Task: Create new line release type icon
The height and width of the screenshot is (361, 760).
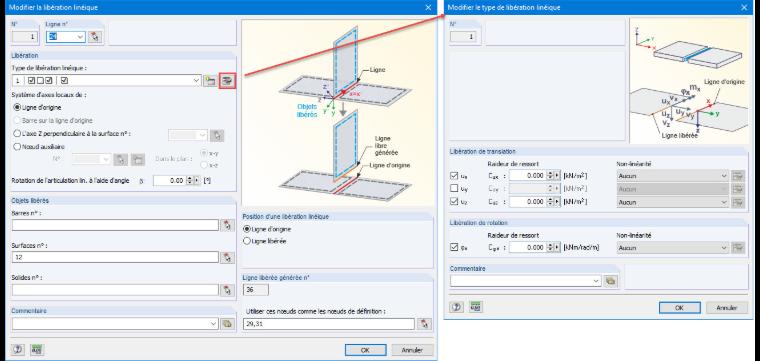Action: 209,81
